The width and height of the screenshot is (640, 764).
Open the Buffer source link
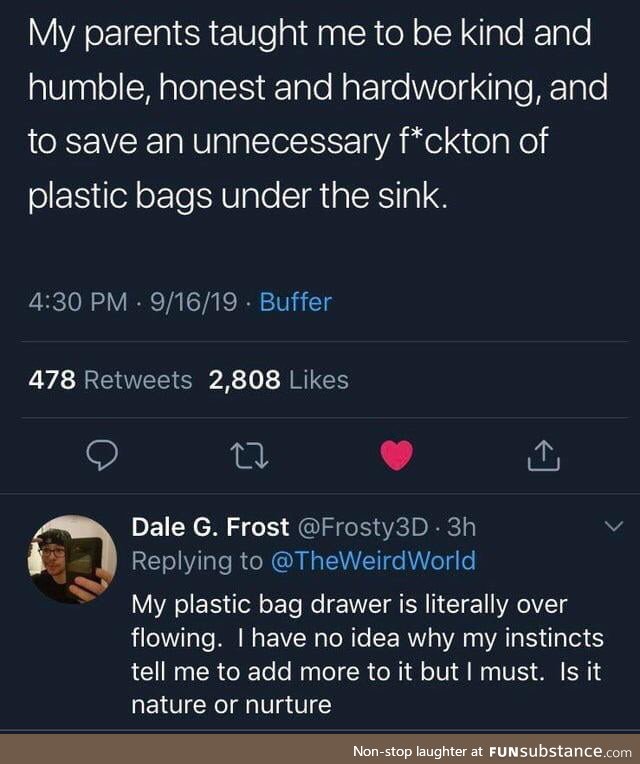click(x=295, y=302)
